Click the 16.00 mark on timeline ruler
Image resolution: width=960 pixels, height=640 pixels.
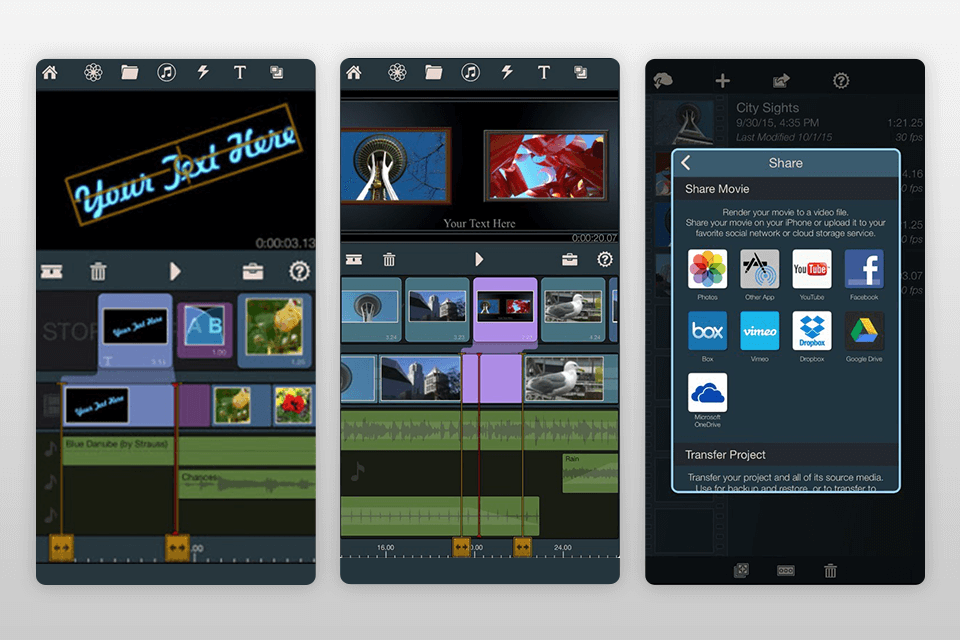(x=385, y=548)
